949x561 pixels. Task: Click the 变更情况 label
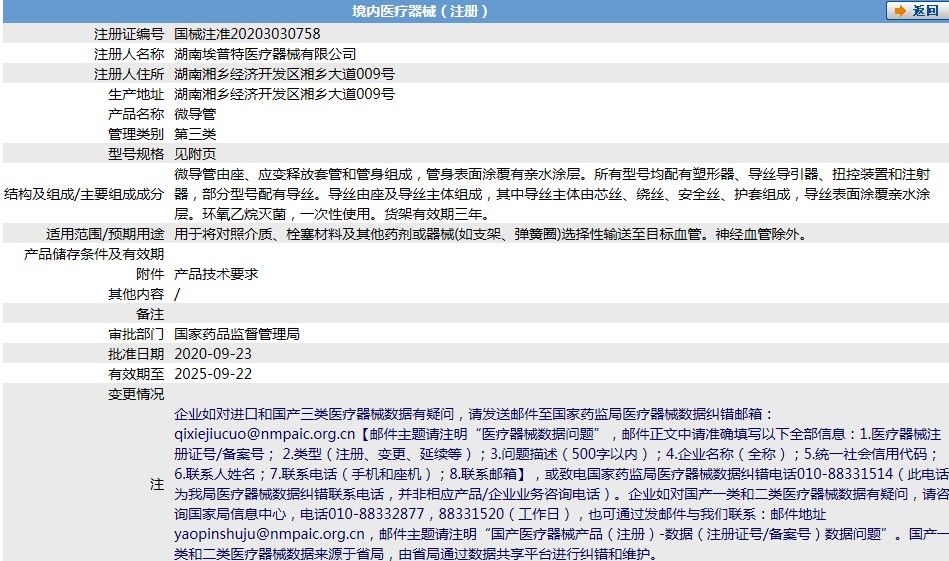(x=136, y=393)
